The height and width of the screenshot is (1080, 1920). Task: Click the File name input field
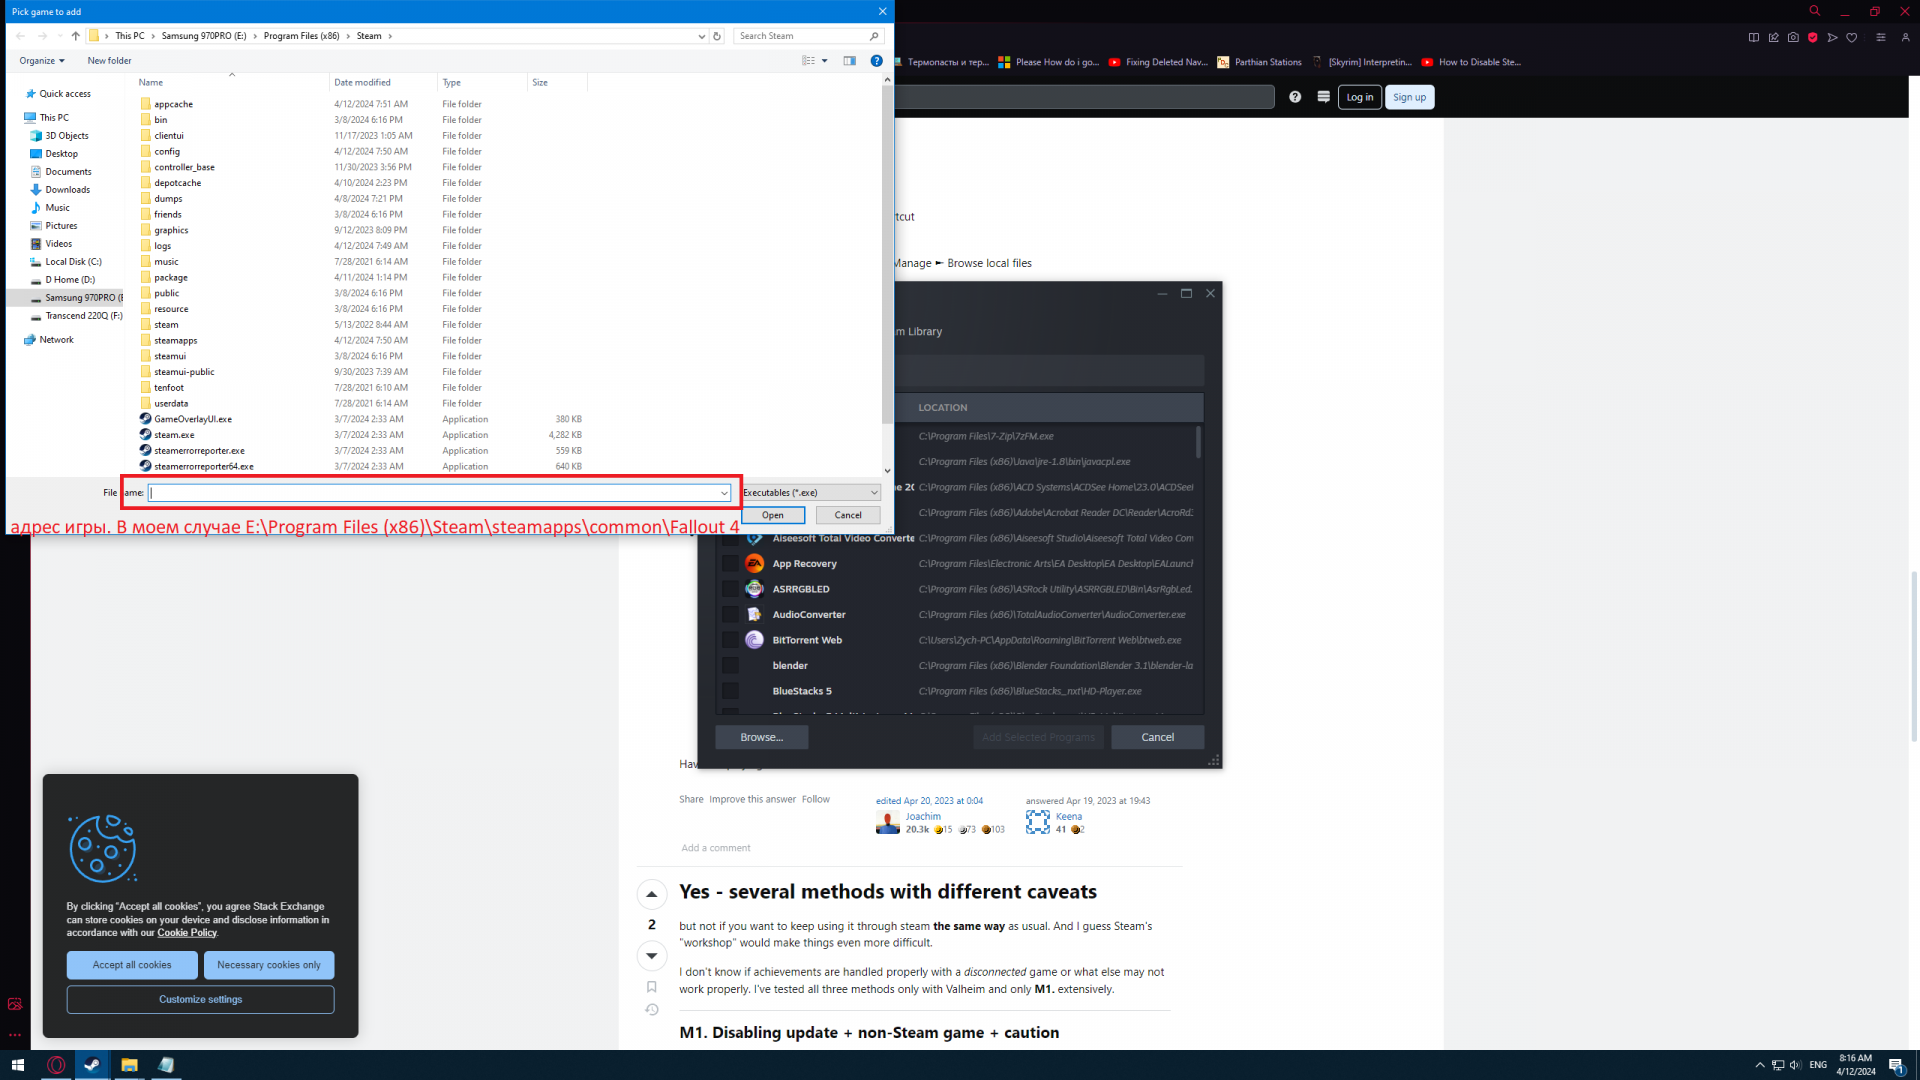[x=435, y=493]
